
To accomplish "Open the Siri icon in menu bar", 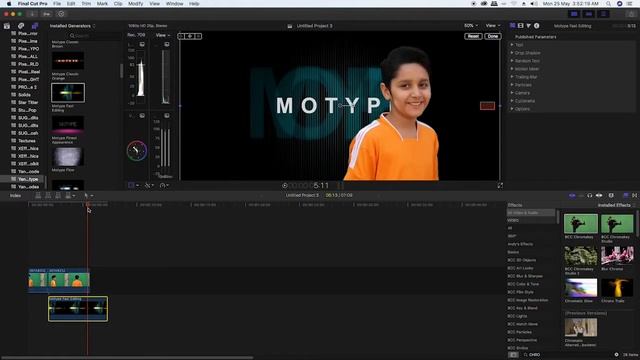I will pyautogui.click(x=619, y=4).
